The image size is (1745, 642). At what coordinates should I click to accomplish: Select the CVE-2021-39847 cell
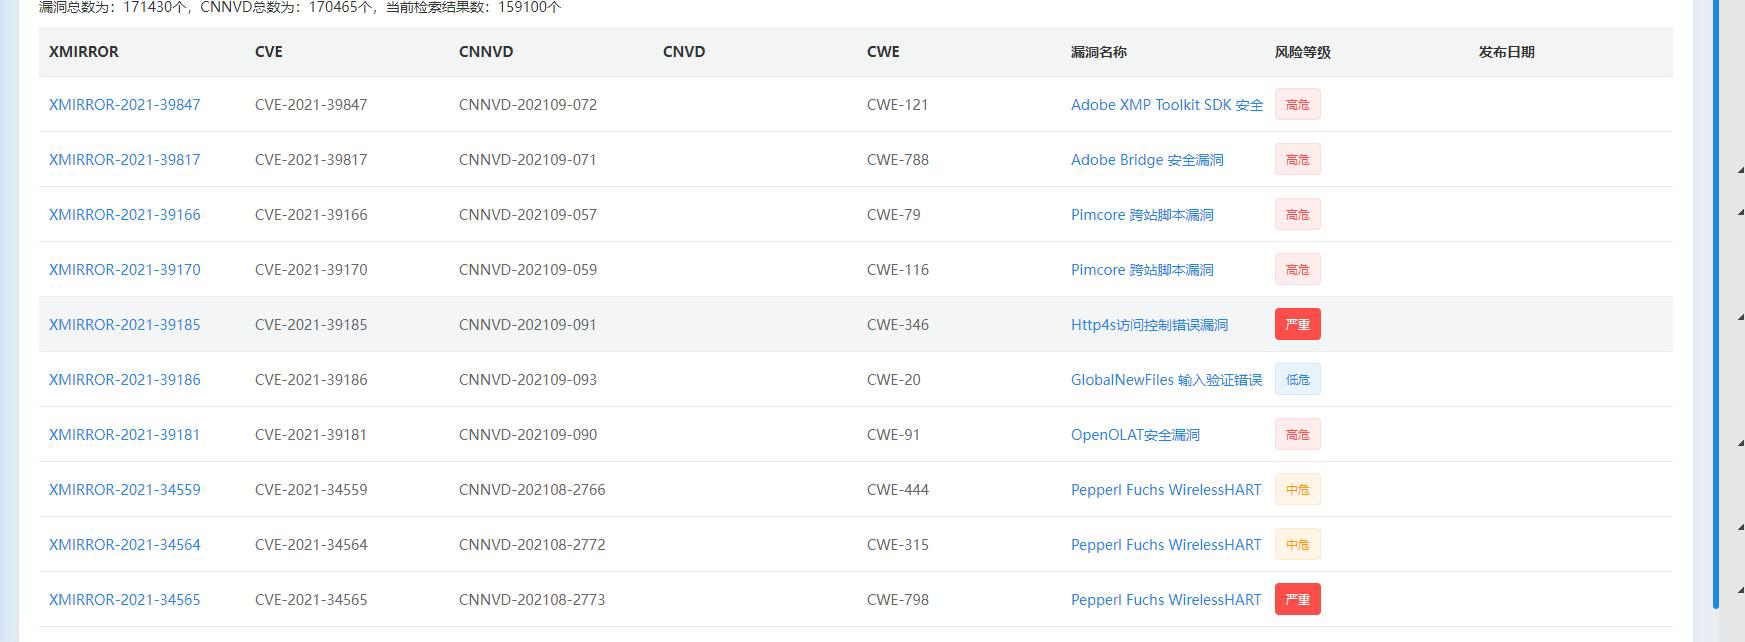click(x=311, y=105)
